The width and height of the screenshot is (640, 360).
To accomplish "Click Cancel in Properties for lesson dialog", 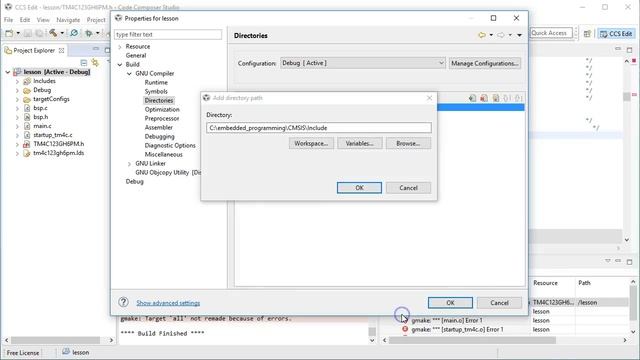I will tap(499, 302).
